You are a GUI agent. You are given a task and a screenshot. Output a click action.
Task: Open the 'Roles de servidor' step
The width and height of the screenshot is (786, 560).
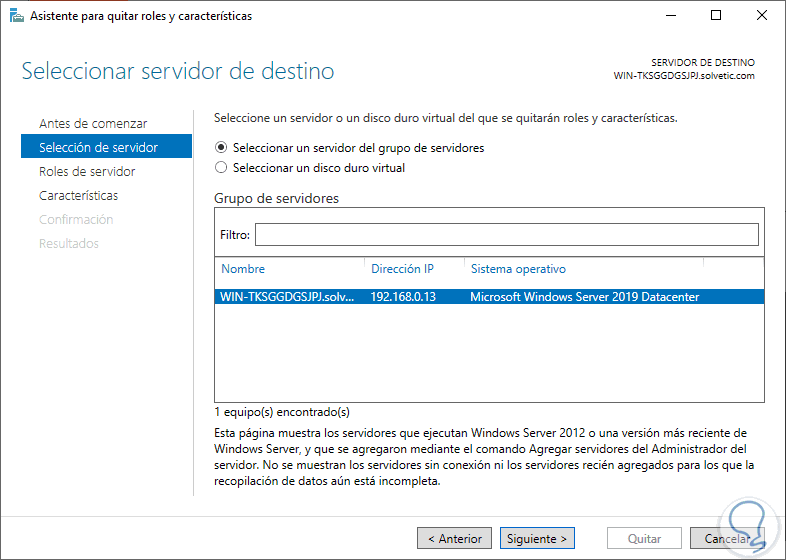pos(87,171)
